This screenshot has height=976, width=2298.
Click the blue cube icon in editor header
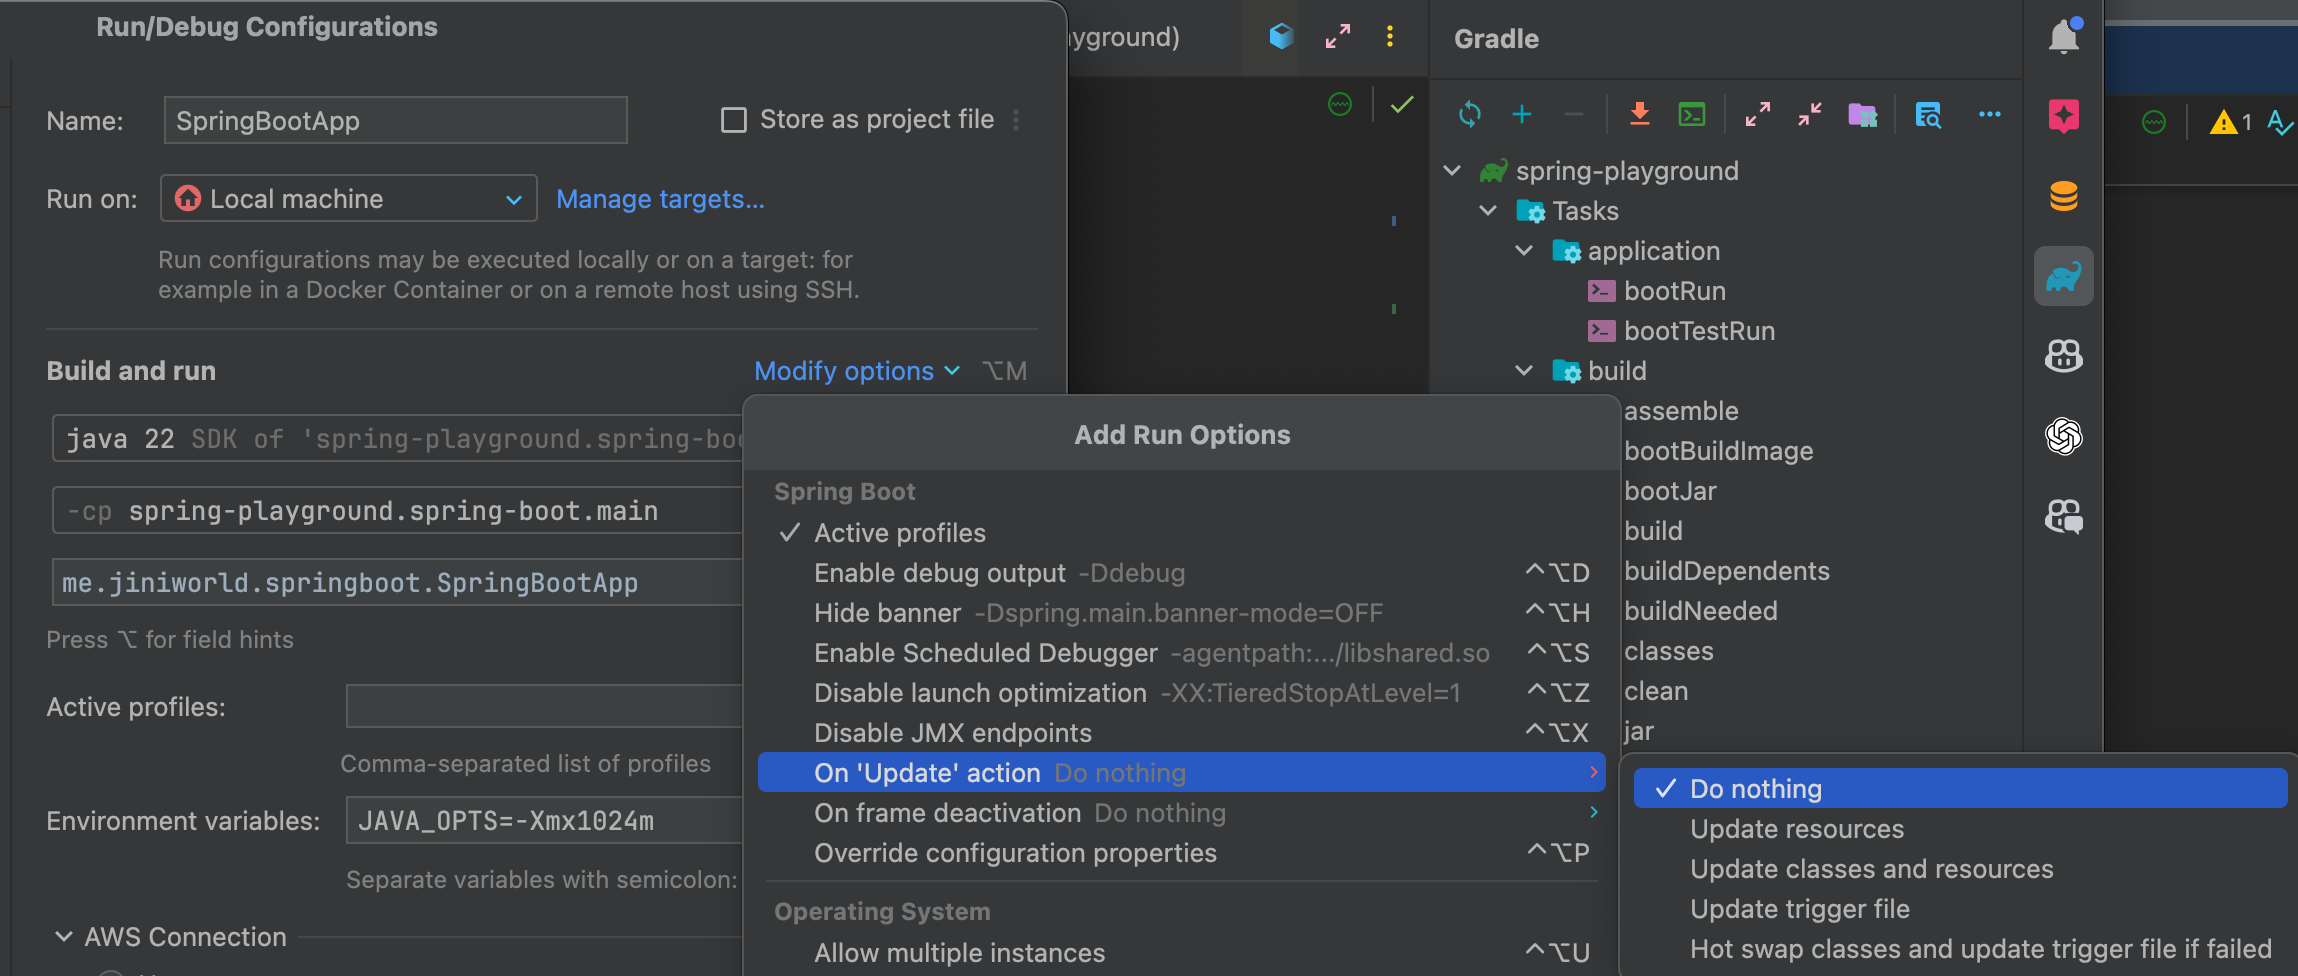pyautogui.click(x=1281, y=36)
